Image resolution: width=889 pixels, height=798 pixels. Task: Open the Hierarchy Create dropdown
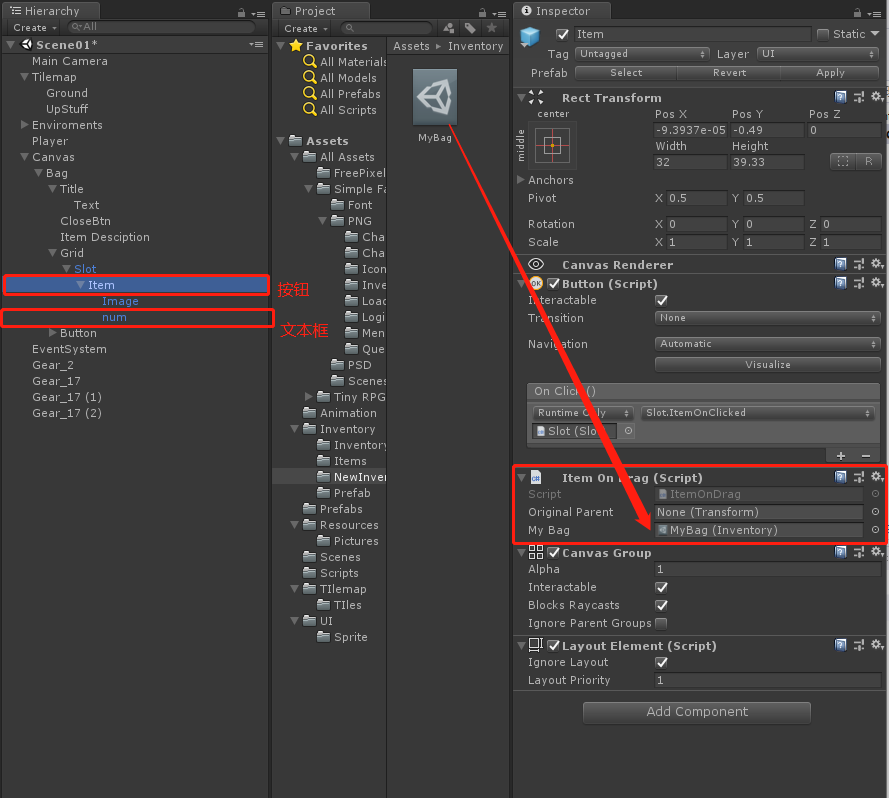[x=35, y=28]
